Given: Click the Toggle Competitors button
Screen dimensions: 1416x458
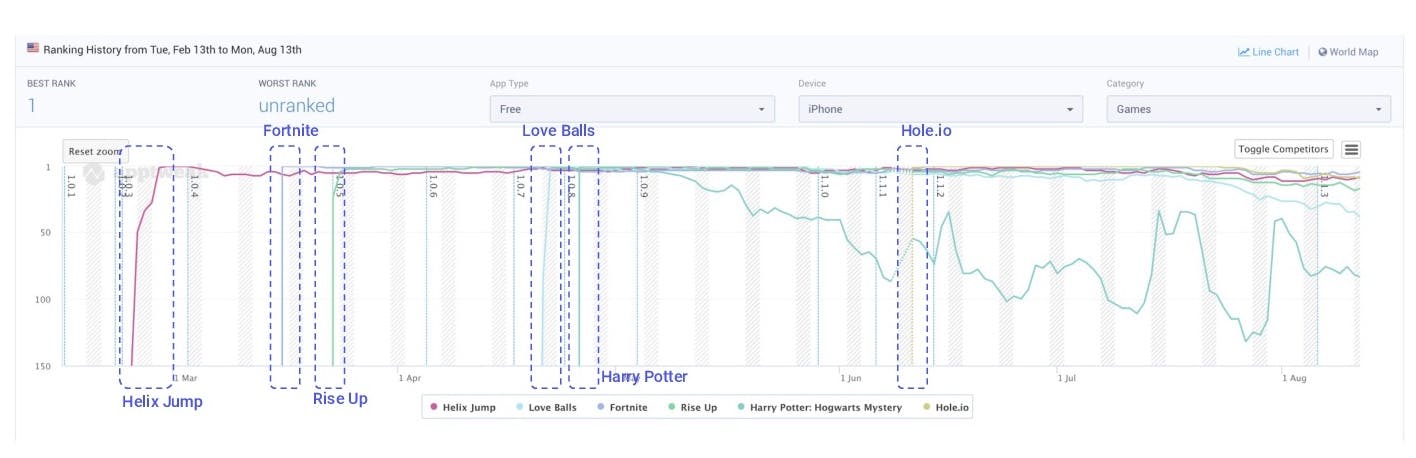Looking at the screenshot, I should [1283, 149].
